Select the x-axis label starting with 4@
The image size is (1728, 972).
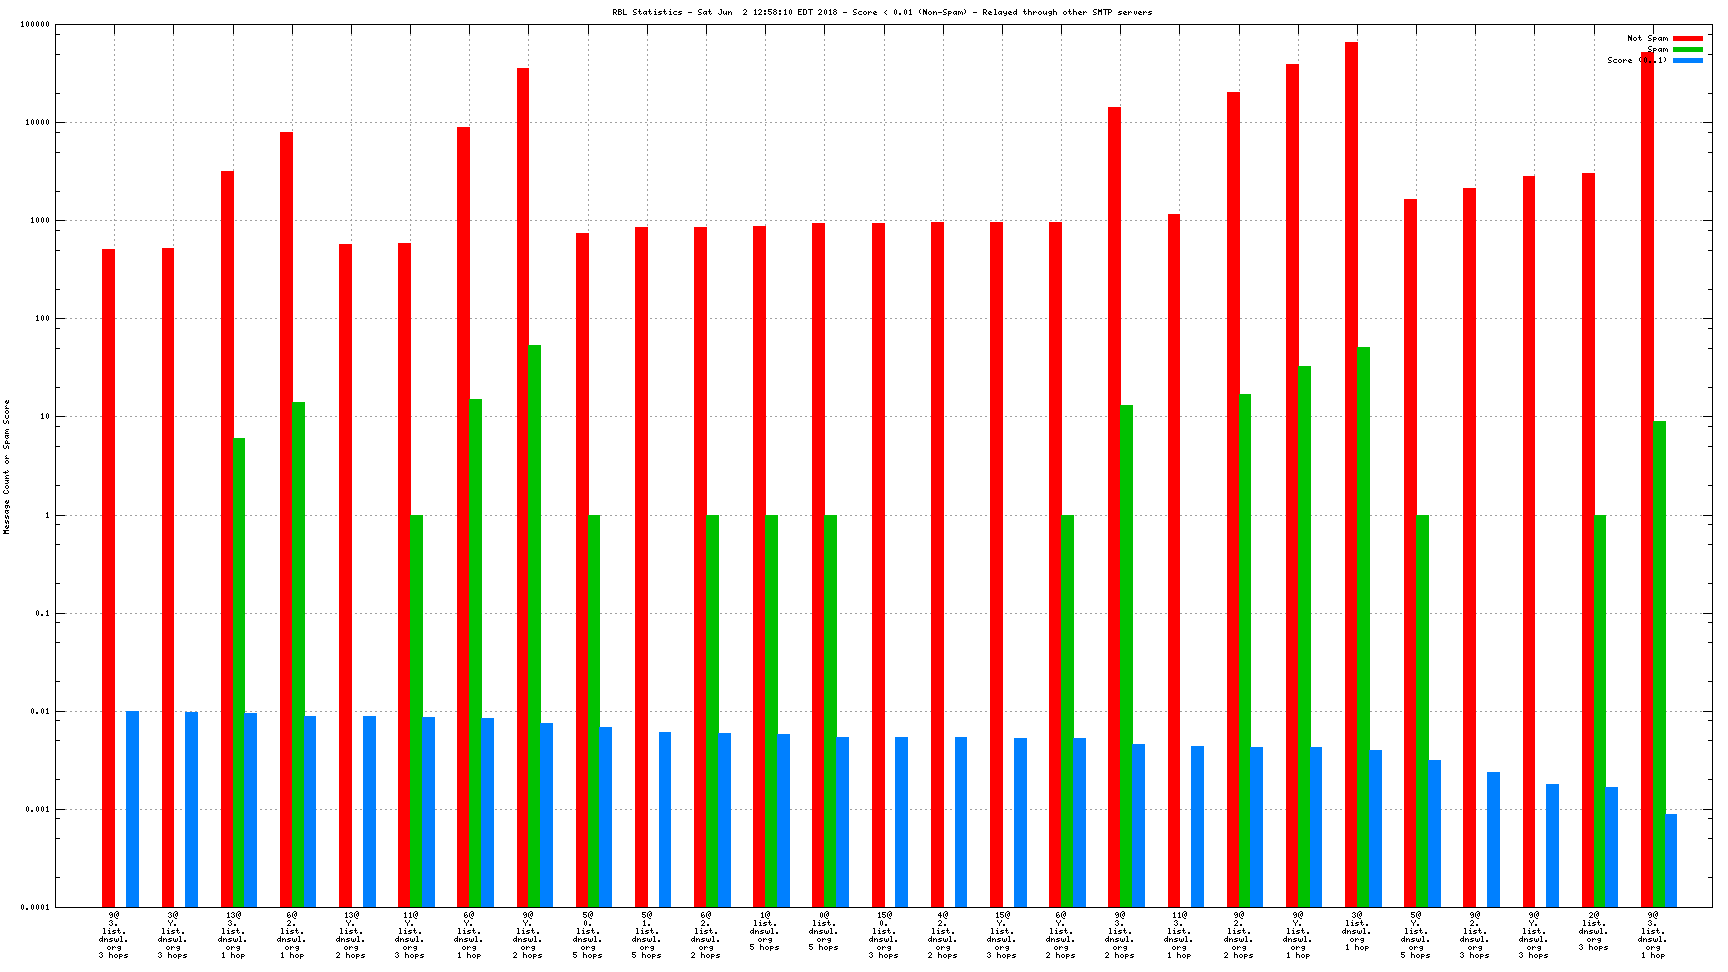[x=943, y=935]
